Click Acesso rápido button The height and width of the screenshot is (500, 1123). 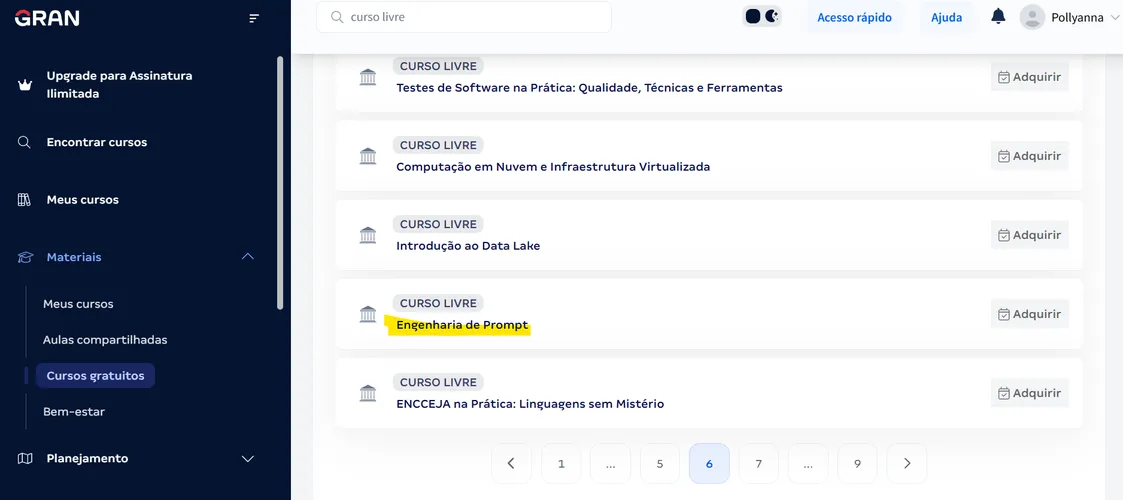(854, 18)
